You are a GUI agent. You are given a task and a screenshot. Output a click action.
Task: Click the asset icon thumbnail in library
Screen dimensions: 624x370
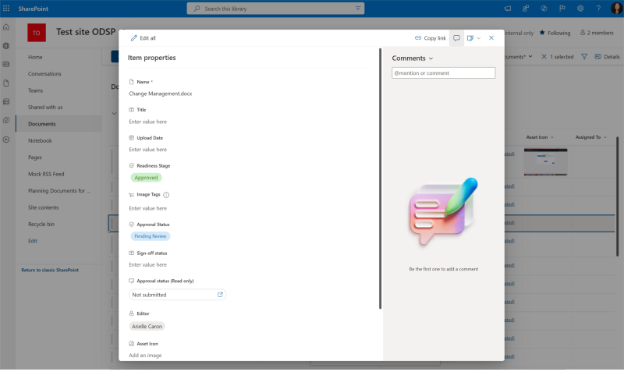(546, 162)
